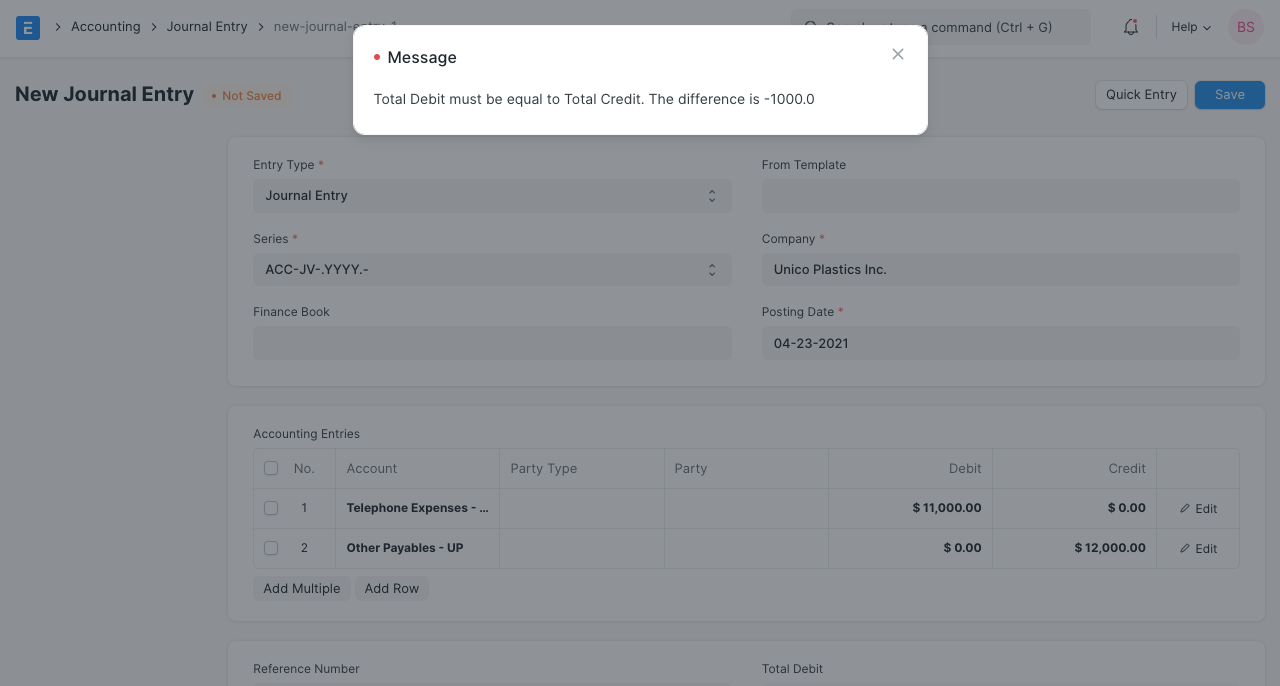Tick the checkbox for Telephone Expenses row
Viewport: 1280px width, 686px height.
tap(271, 508)
